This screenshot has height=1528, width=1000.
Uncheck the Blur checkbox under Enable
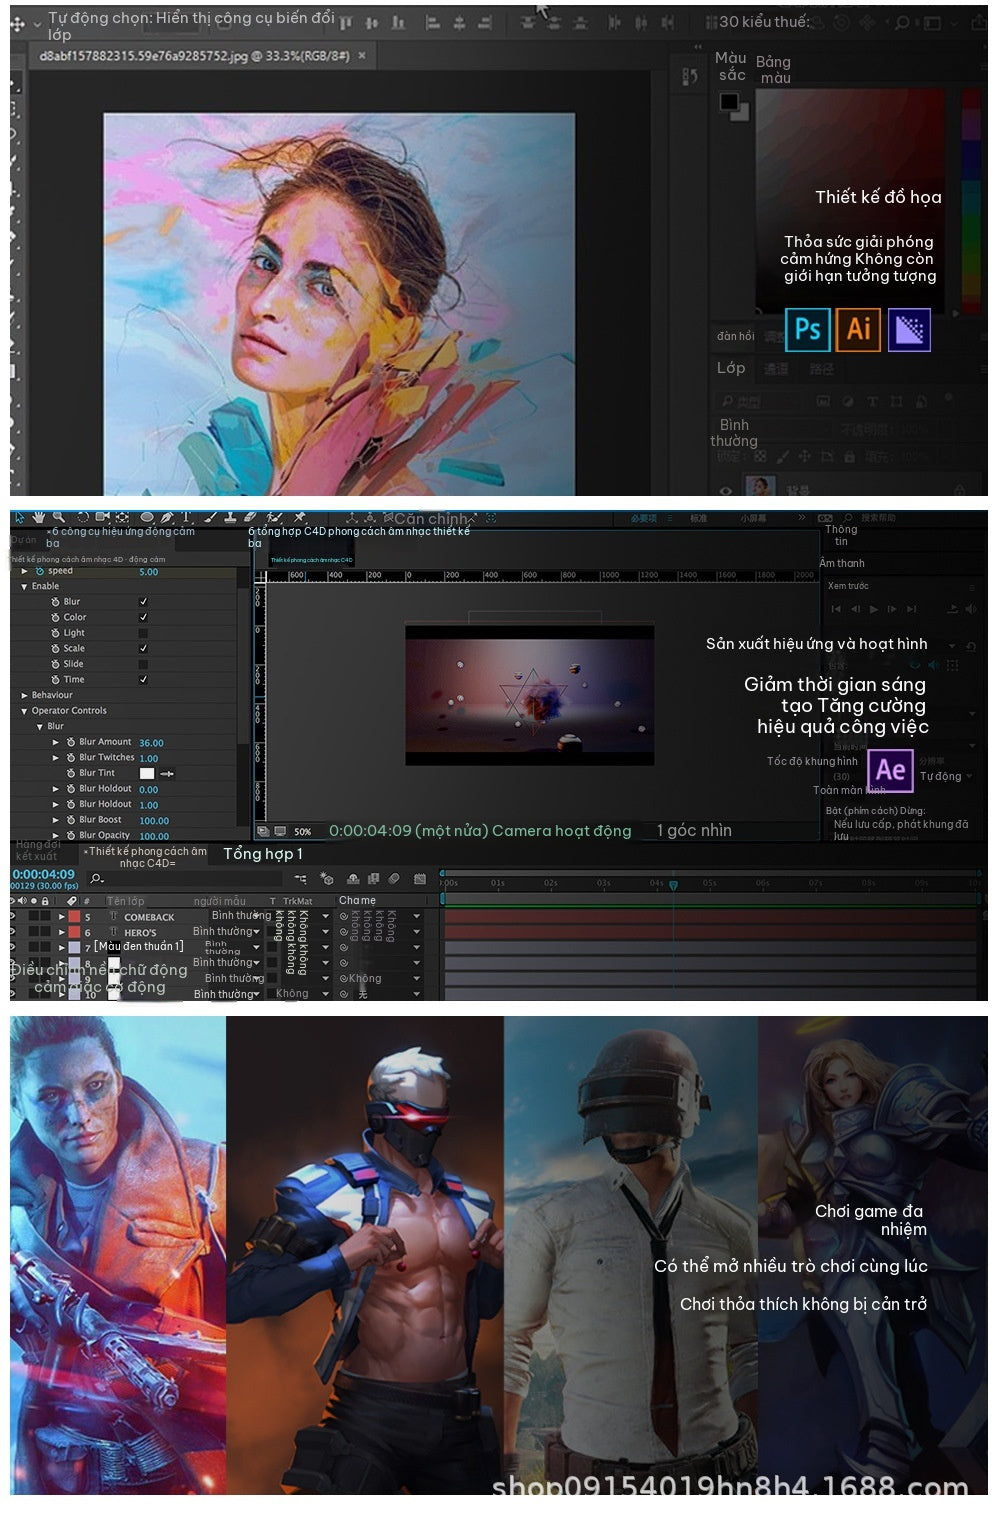143,602
